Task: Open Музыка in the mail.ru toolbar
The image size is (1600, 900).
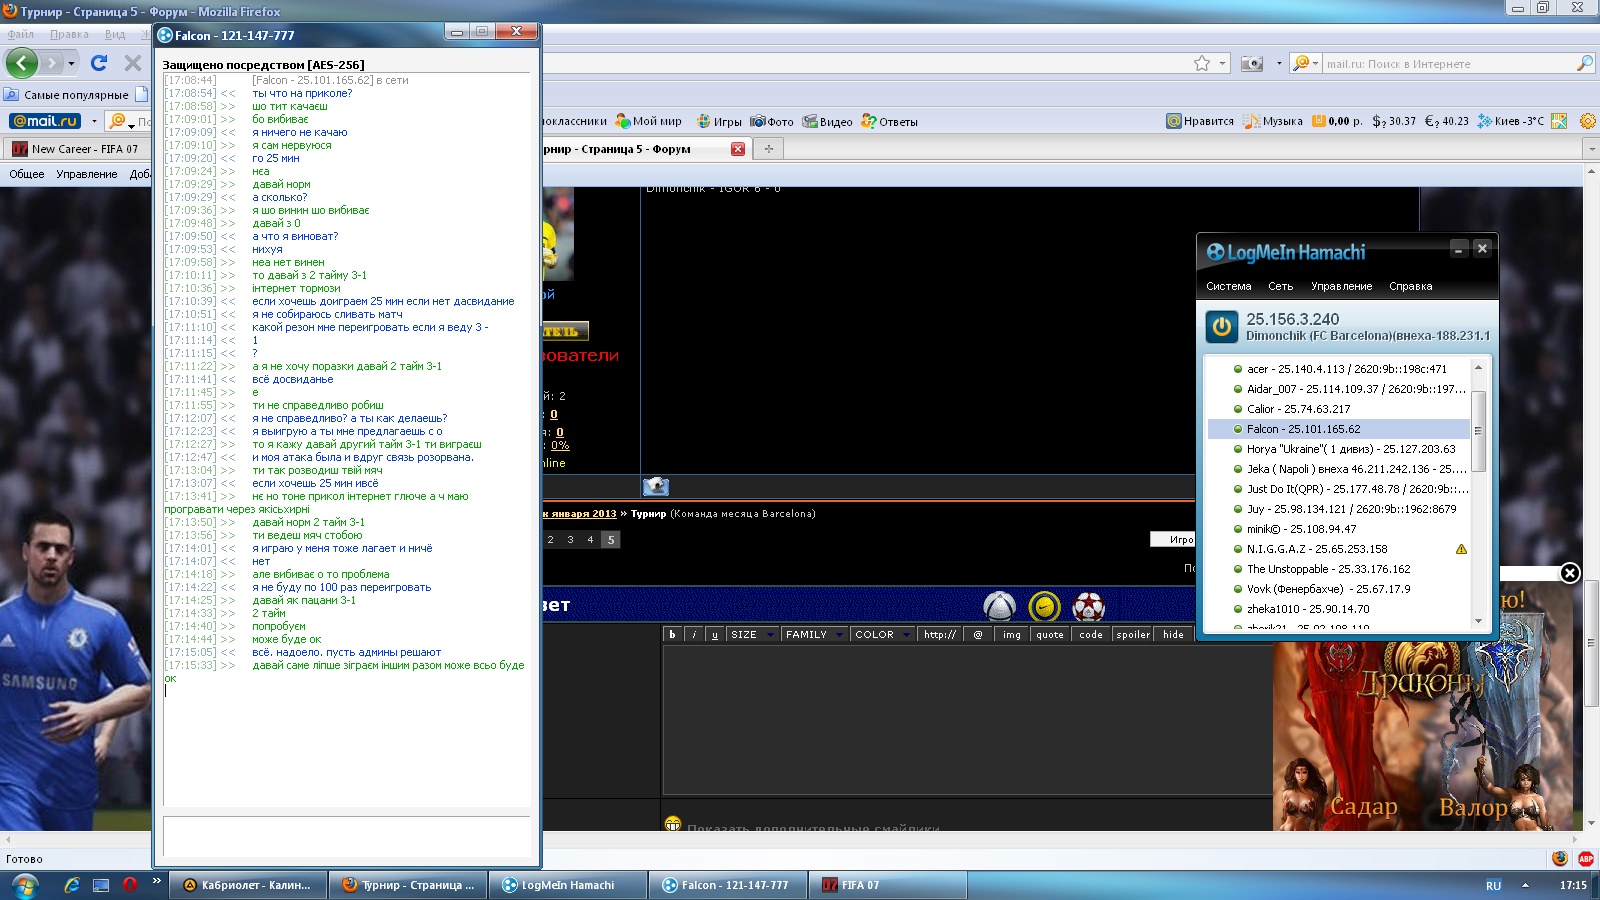Action: [x=1273, y=121]
